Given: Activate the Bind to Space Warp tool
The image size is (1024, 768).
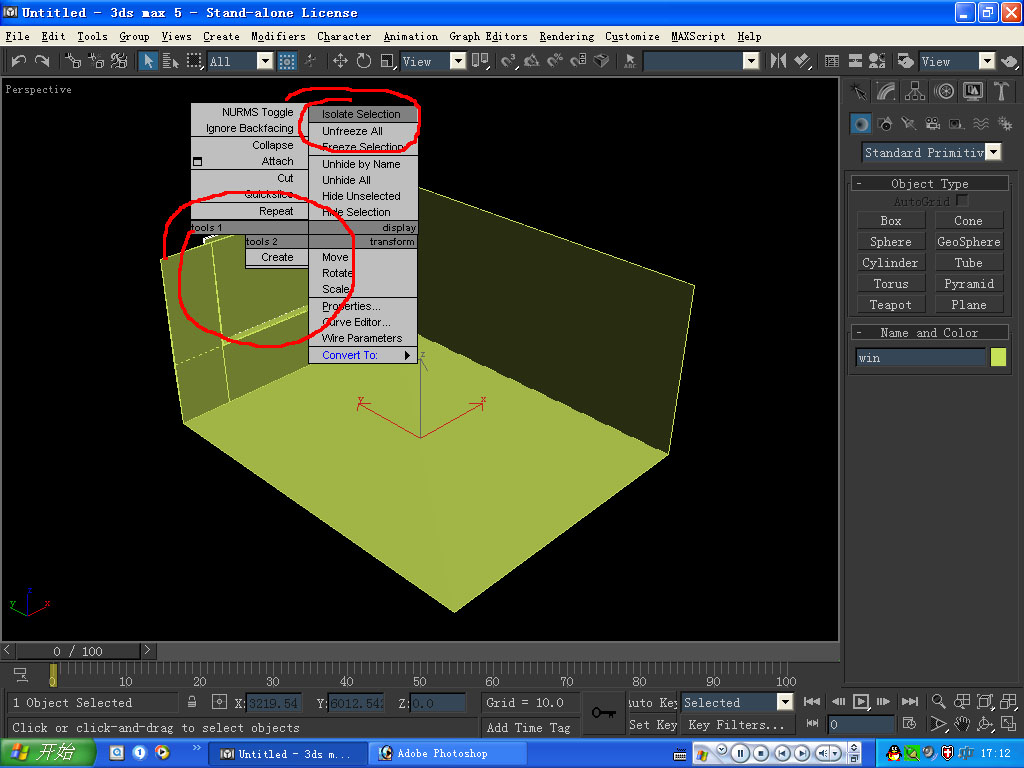Looking at the screenshot, I should pos(119,61).
